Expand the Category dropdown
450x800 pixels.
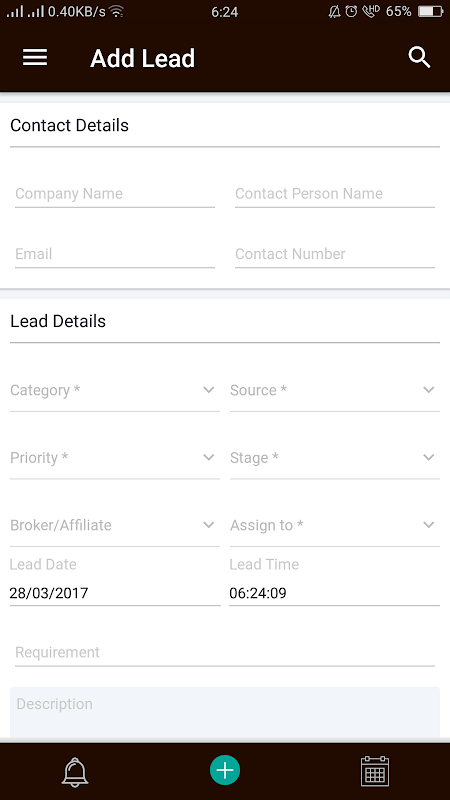click(115, 390)
